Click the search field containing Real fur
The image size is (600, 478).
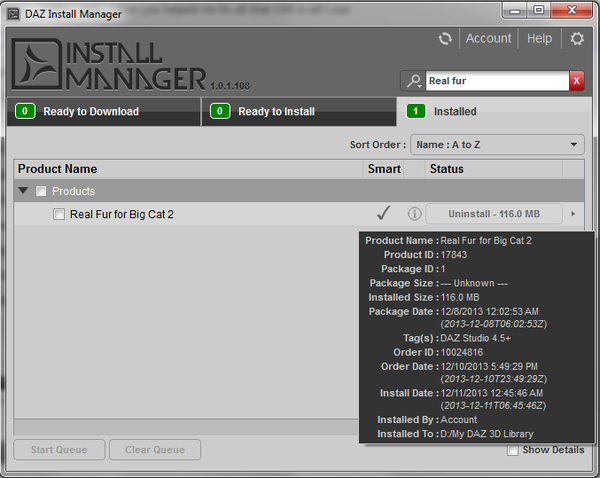pyautogui.click(x=497, y=81)
